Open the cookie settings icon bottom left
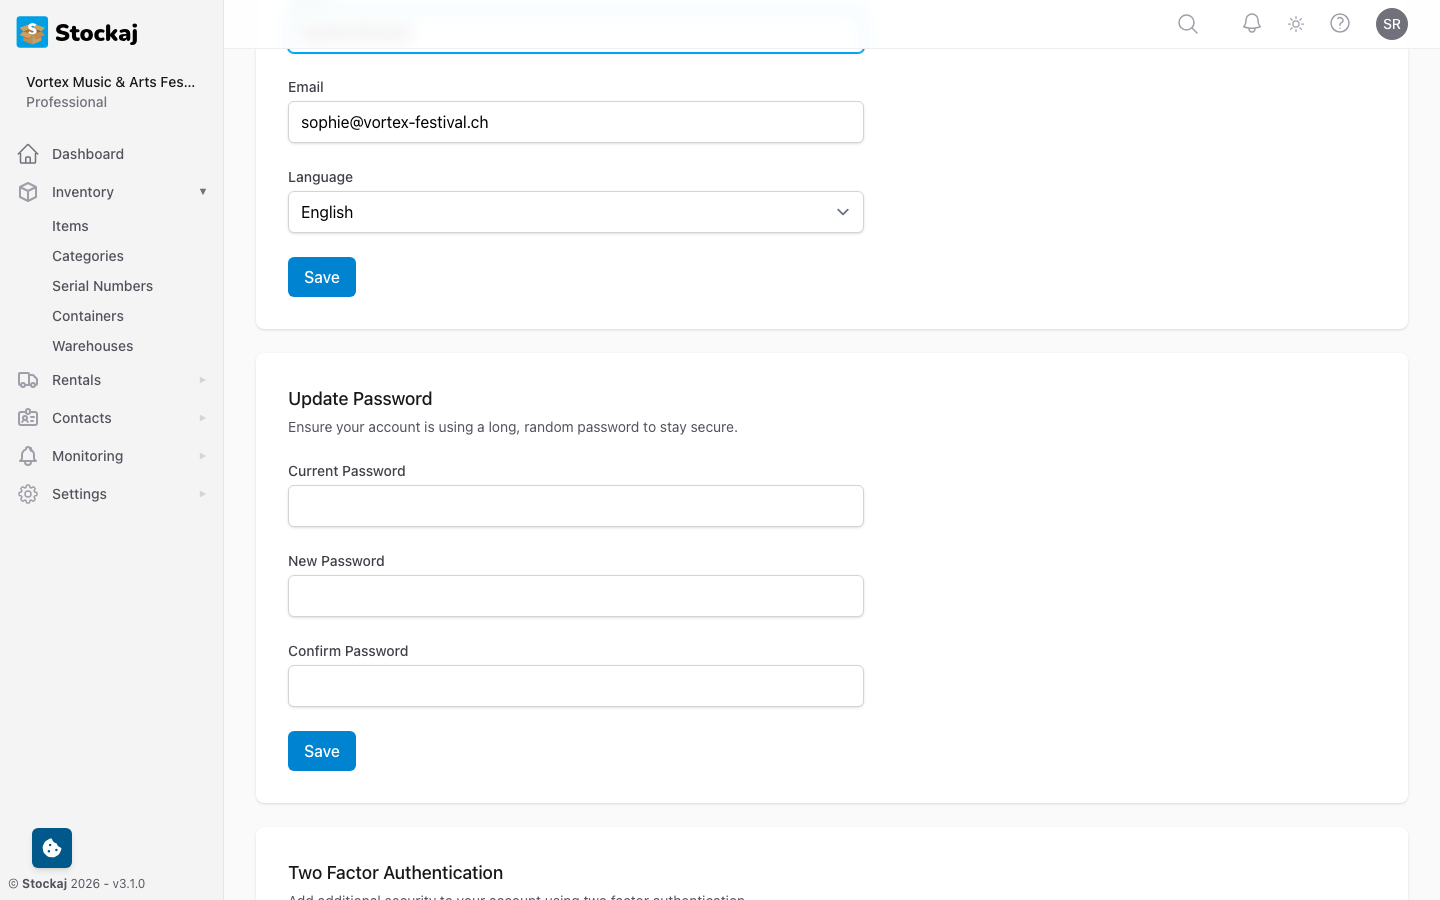The height and width of the screenshot is (900, 1440). tap(51, 847)
